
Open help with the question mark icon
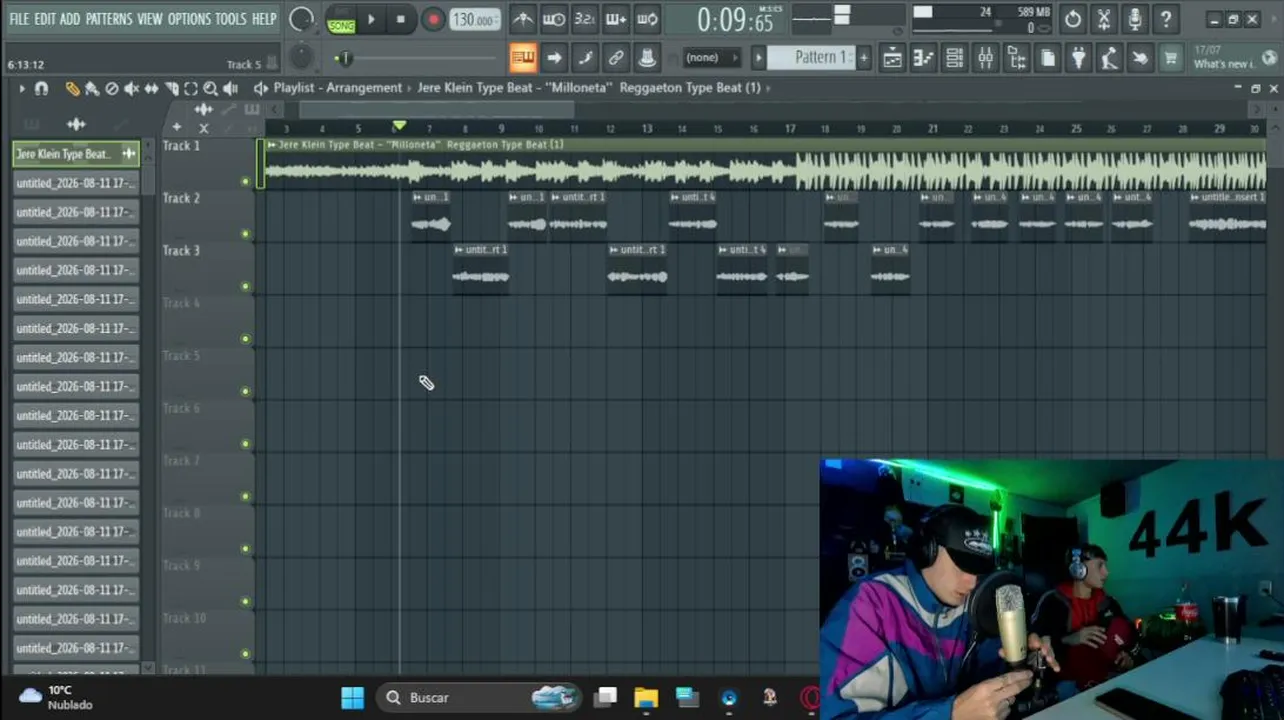1166,19
